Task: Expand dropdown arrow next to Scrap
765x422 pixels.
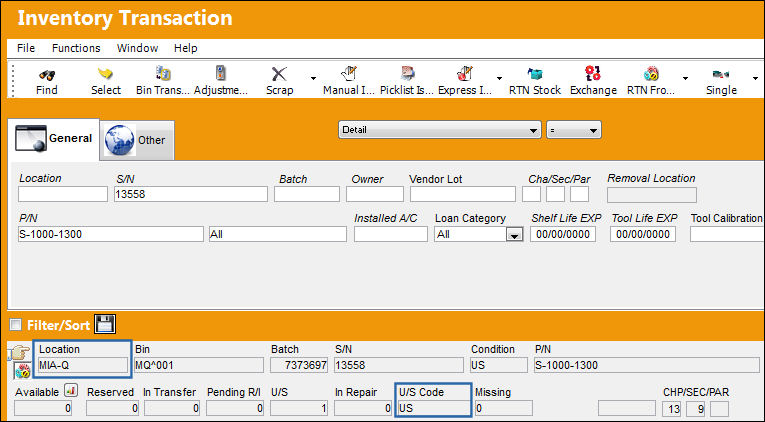Action: [x=313, y=78]
